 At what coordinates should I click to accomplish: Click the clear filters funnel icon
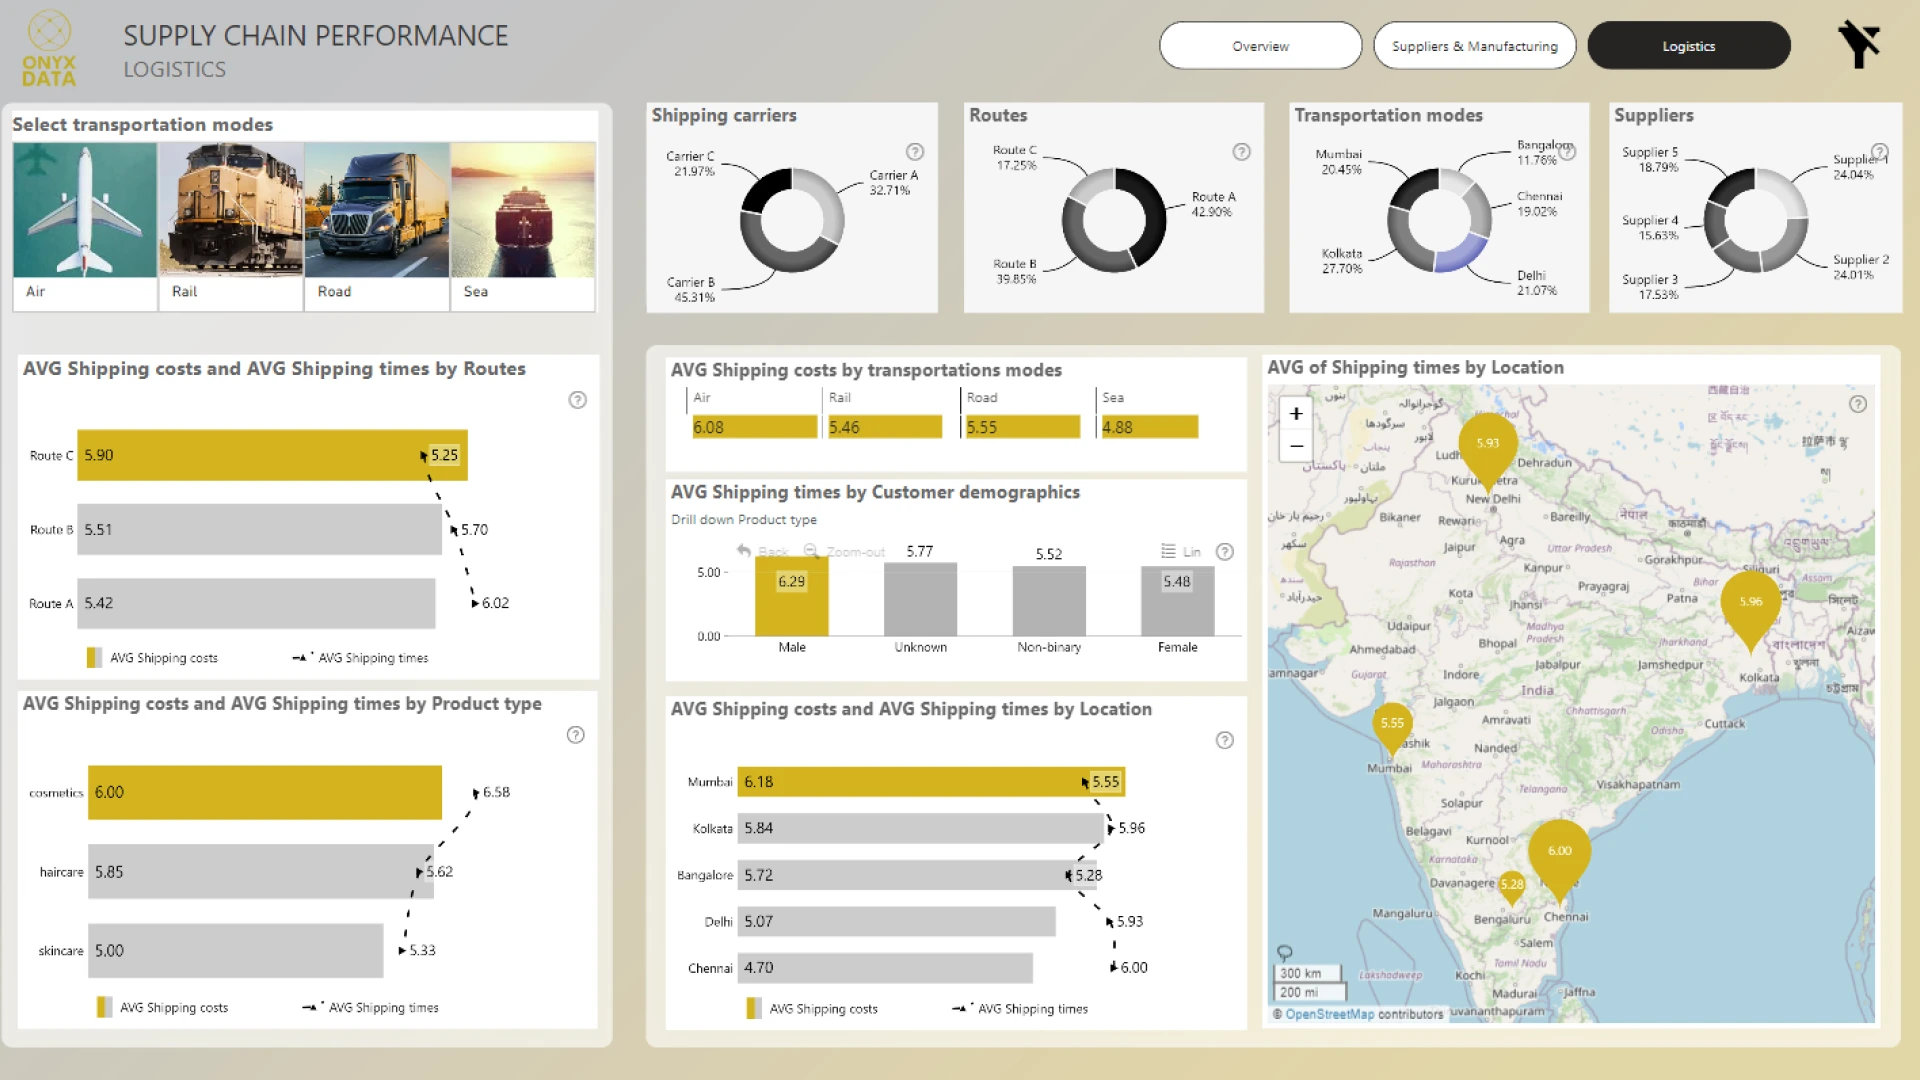tap(1859, 44)
